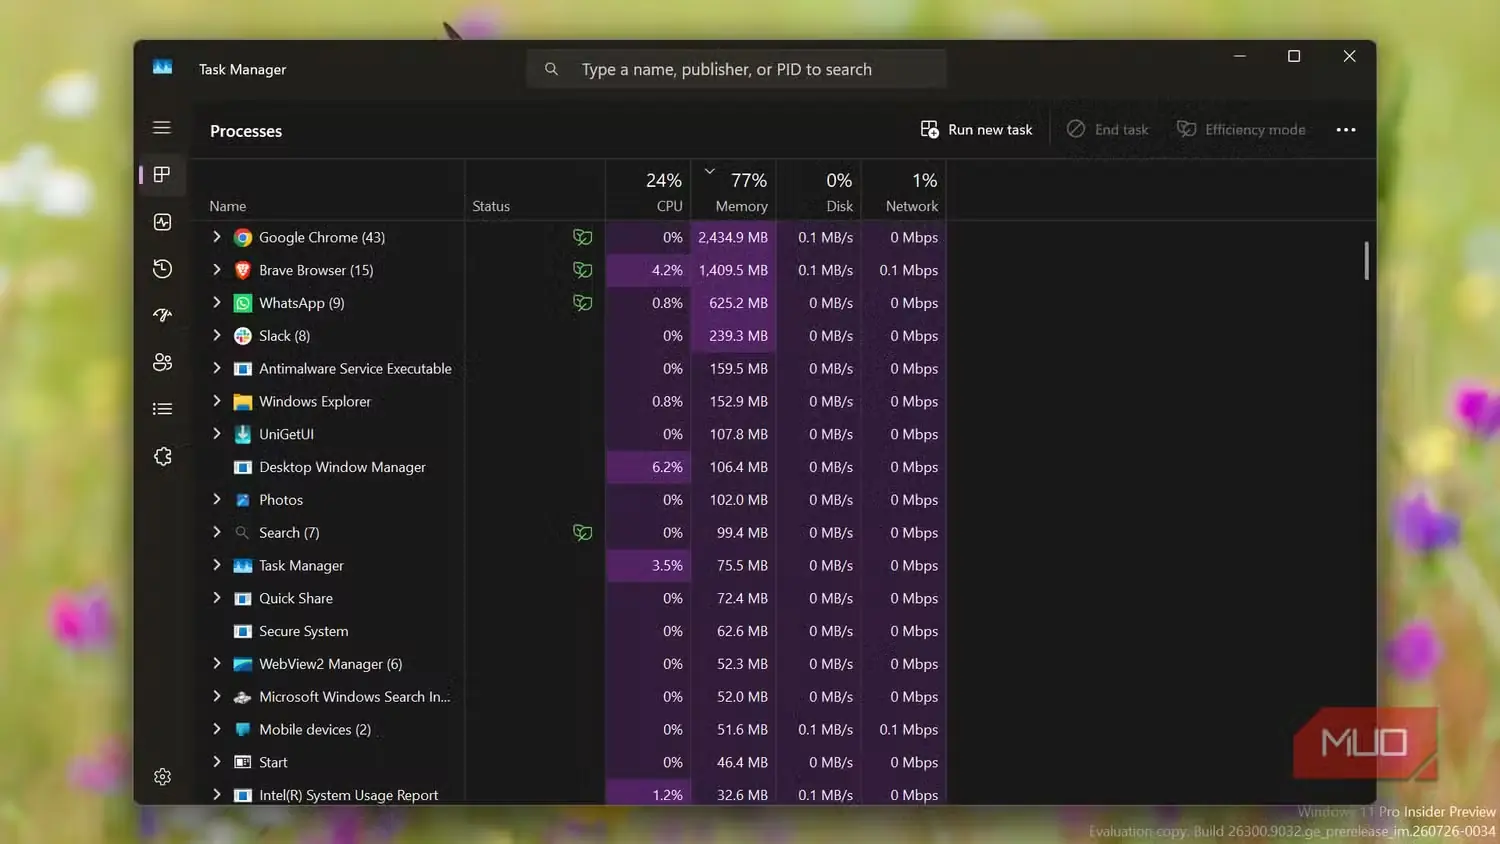Screen dimensions: 1500x844
Task: Expand the Google Chrome (43) process group
Action: tap(216, 237)
